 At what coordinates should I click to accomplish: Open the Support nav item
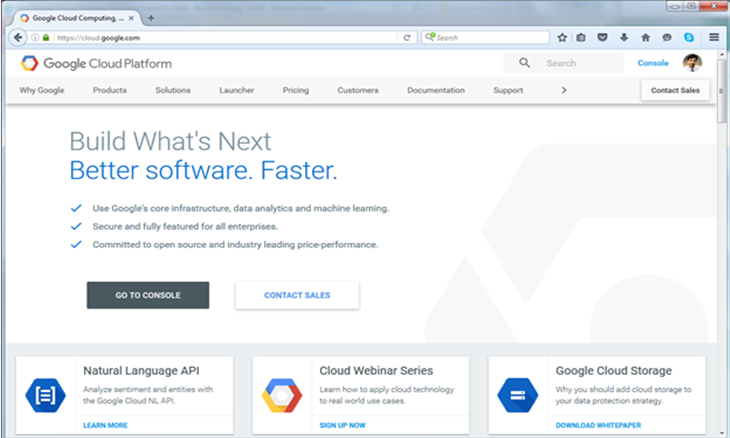(508, 90)
